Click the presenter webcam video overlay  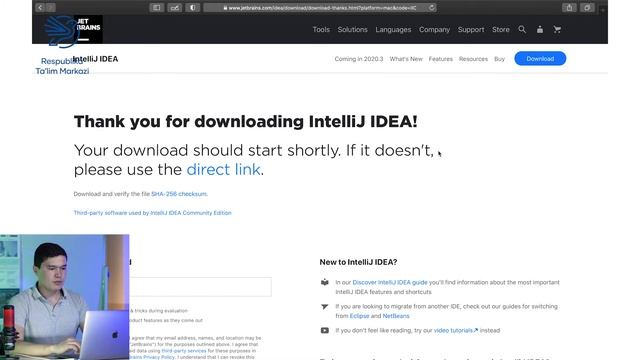(64, 297)
